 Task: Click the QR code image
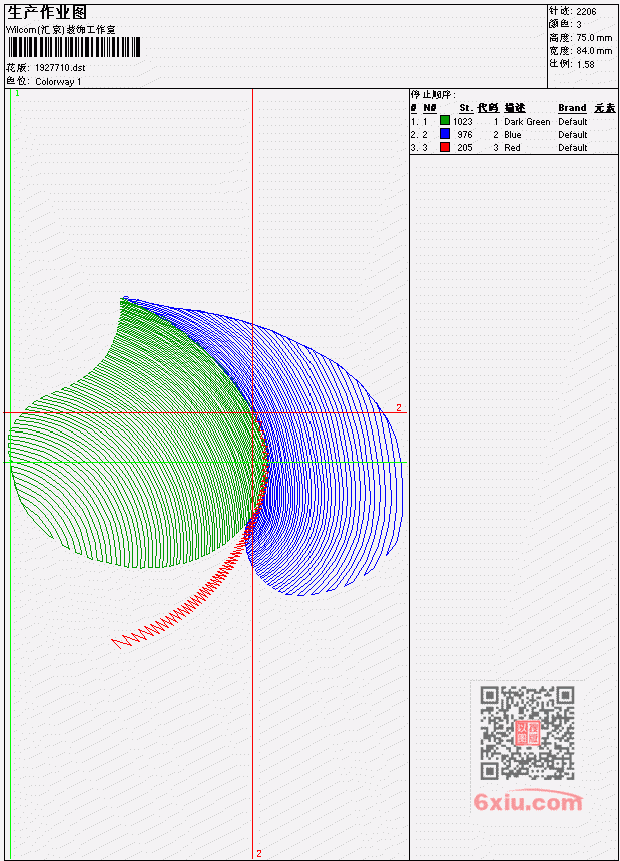click(527, 733)
